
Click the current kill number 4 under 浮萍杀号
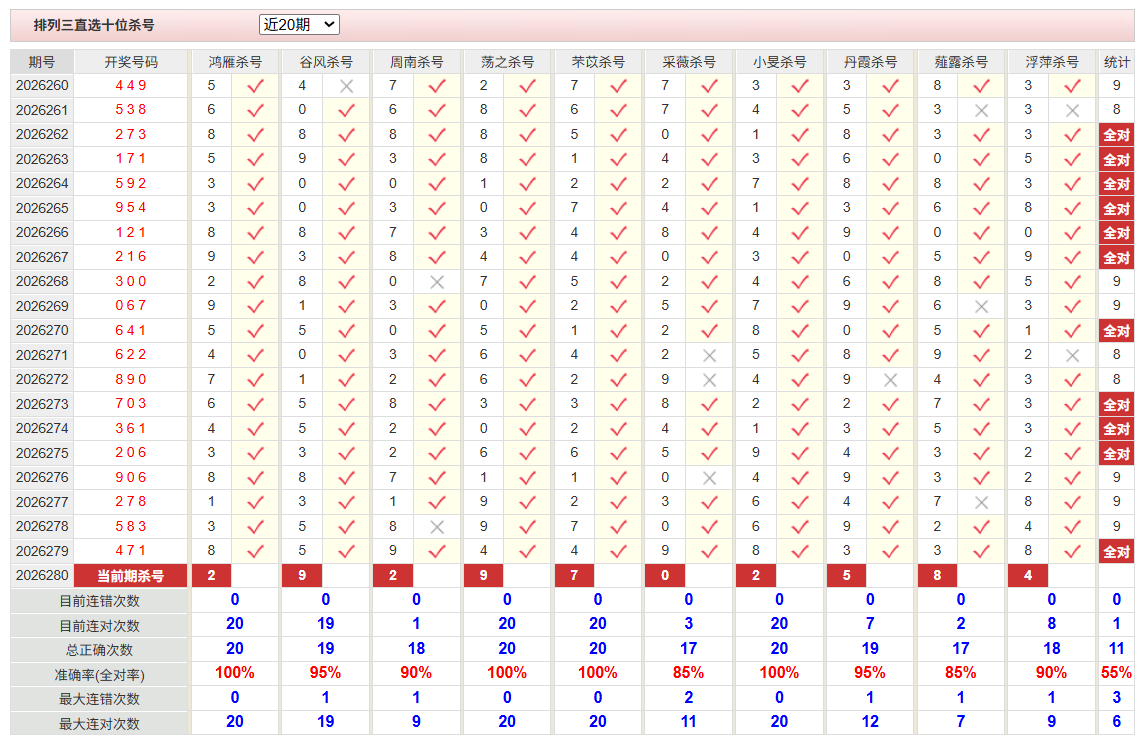pyautogui.click(x=1027, y=576)
